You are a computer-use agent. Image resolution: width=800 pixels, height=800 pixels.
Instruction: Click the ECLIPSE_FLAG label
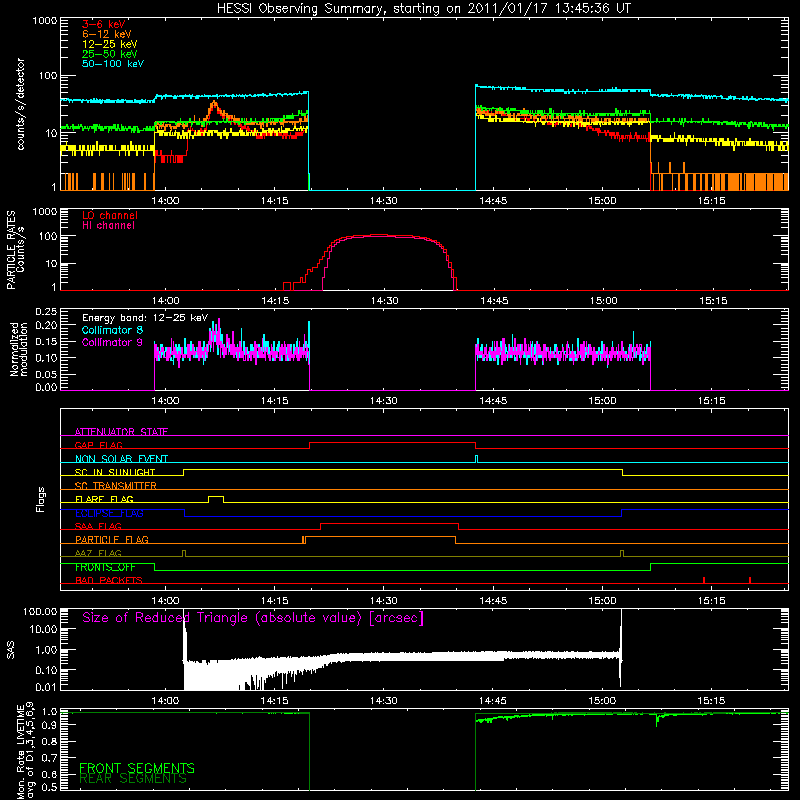[109, 513]
